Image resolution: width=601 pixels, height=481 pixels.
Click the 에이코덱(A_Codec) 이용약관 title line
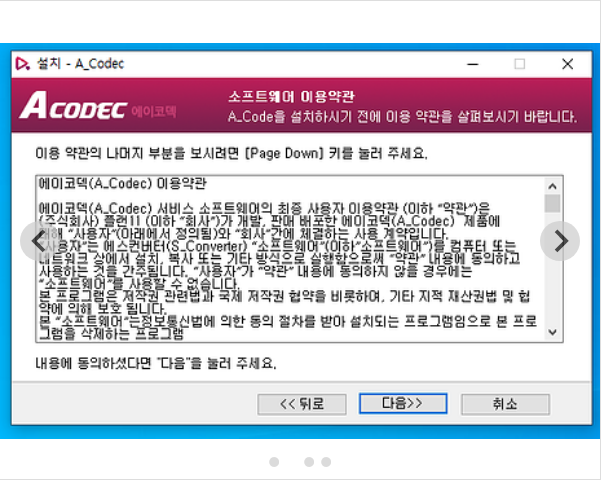coord(123,184)
